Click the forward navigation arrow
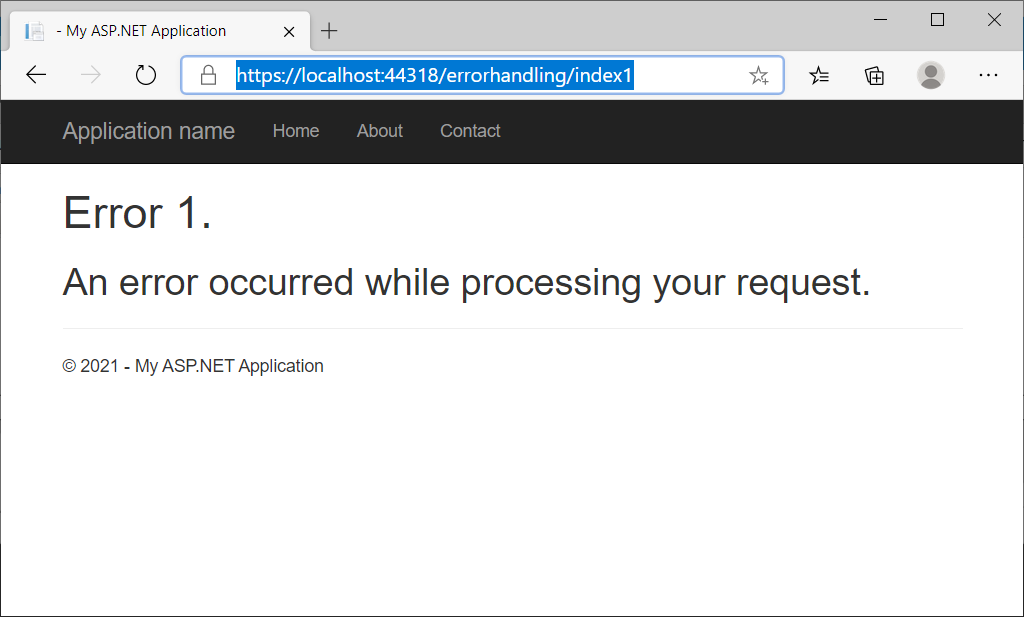The width and height of the screenshot is (1024, 617). (x=91, y=75)
